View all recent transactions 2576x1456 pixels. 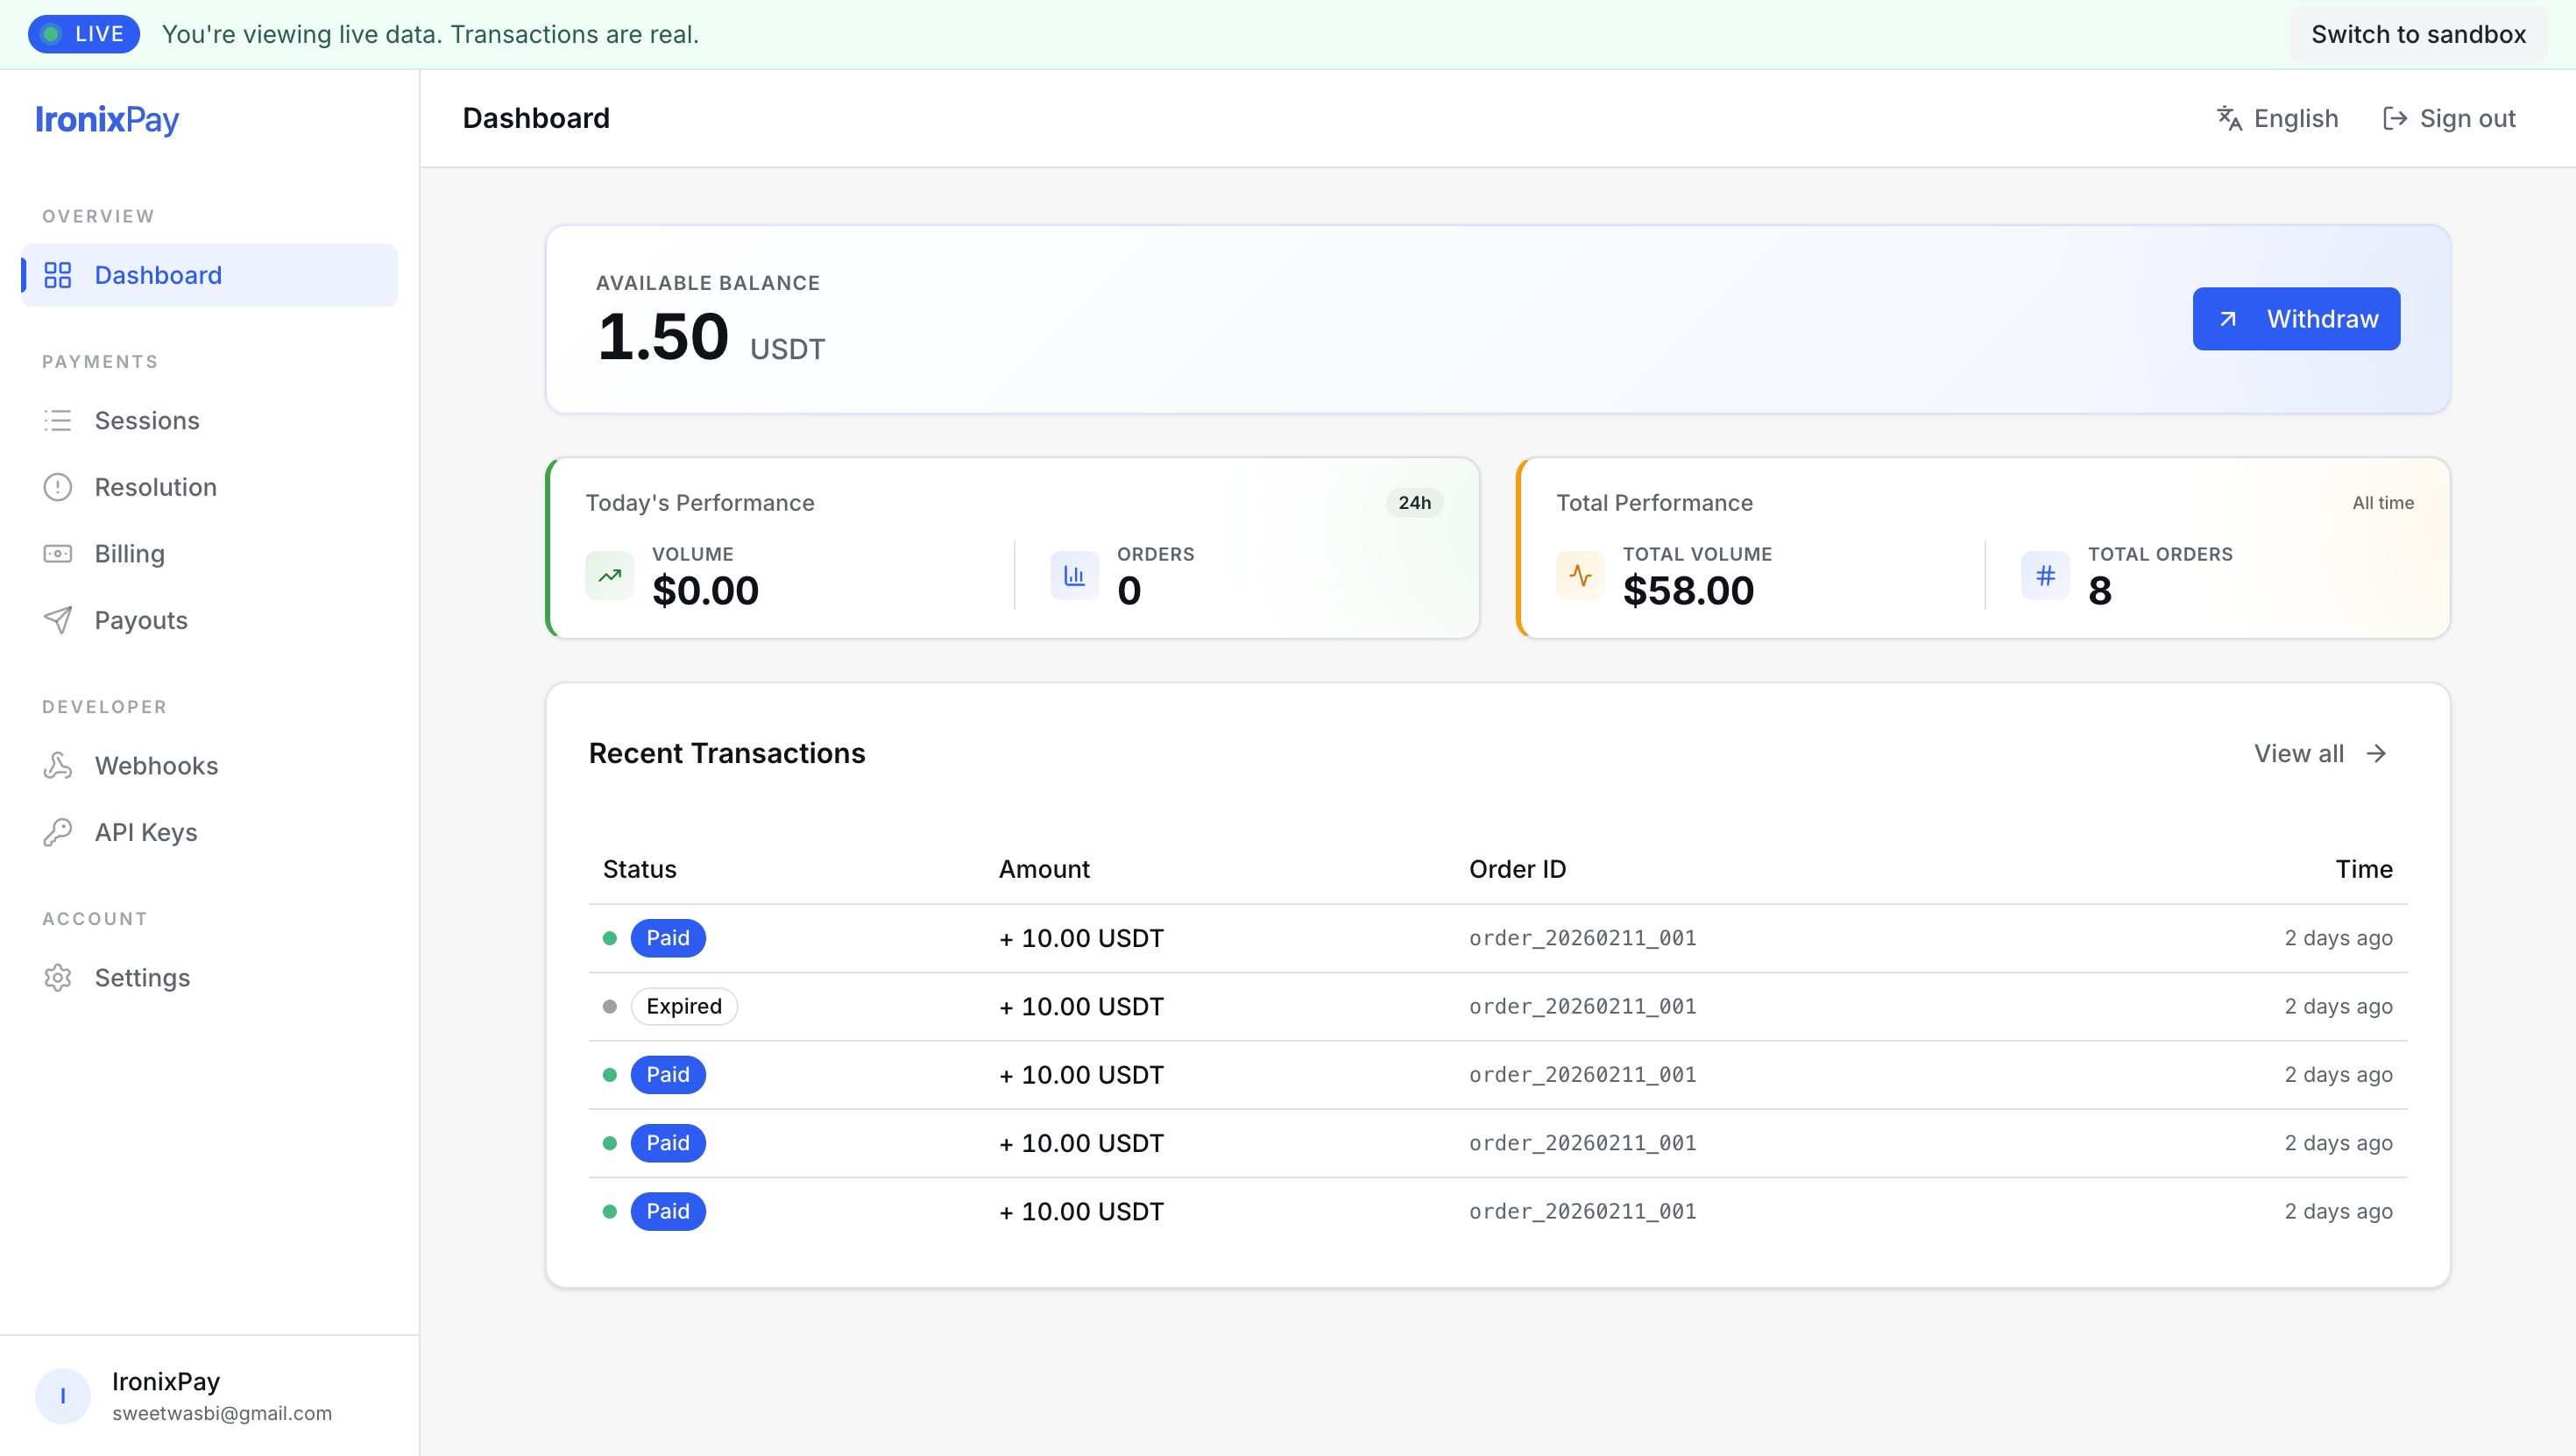tap(2320, 753)
